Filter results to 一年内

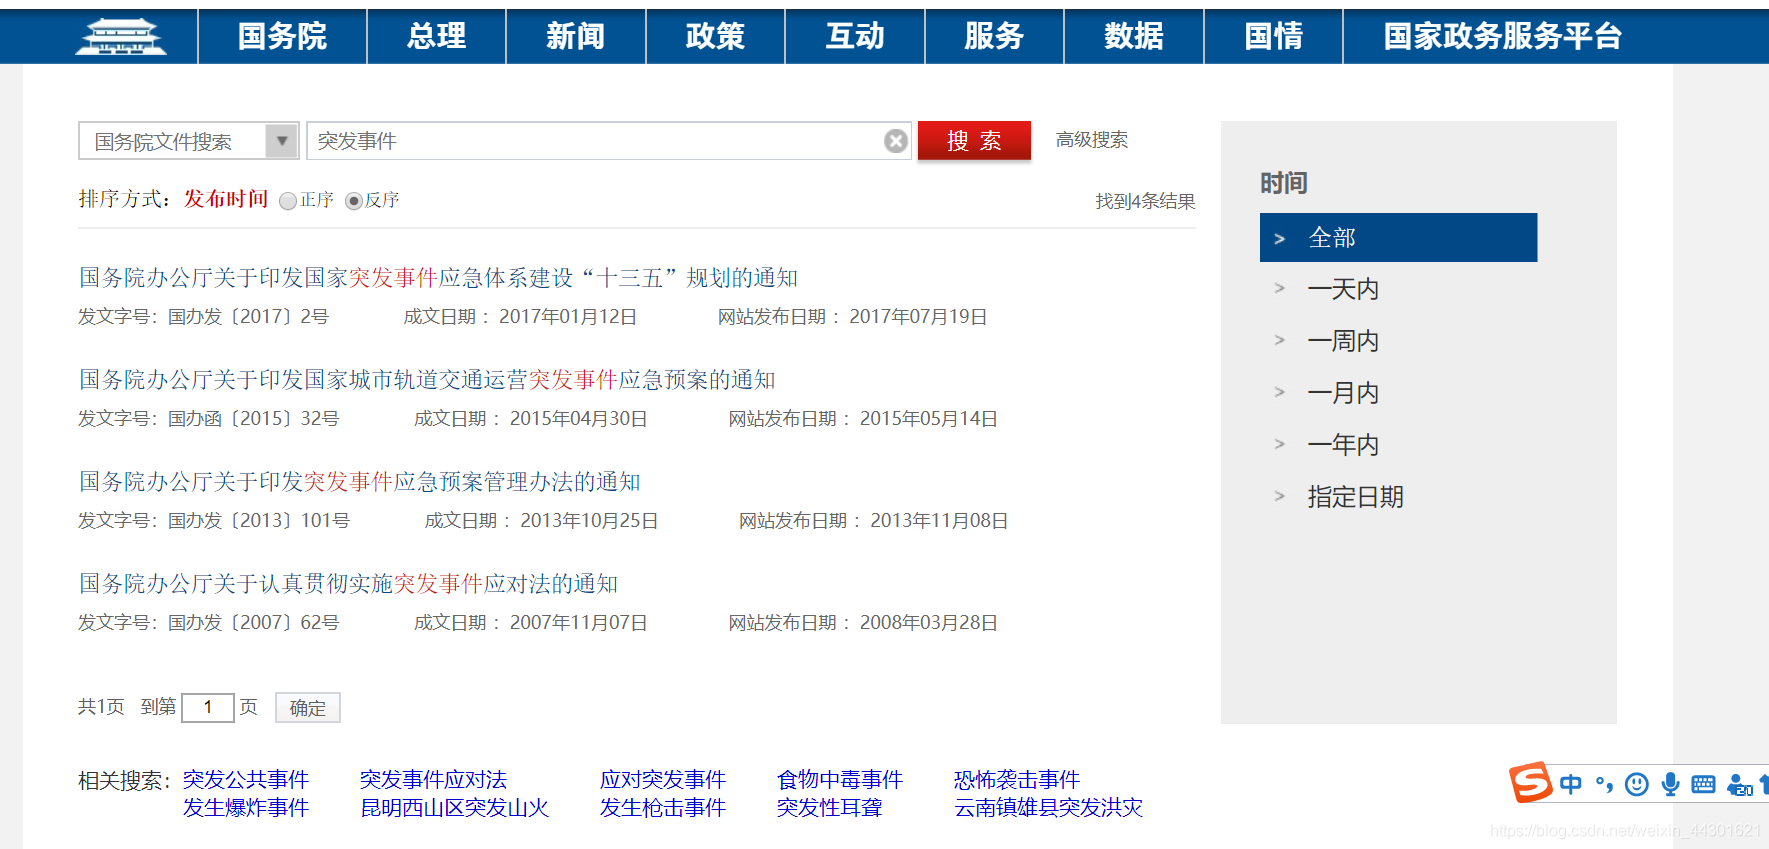point(1343,446)
